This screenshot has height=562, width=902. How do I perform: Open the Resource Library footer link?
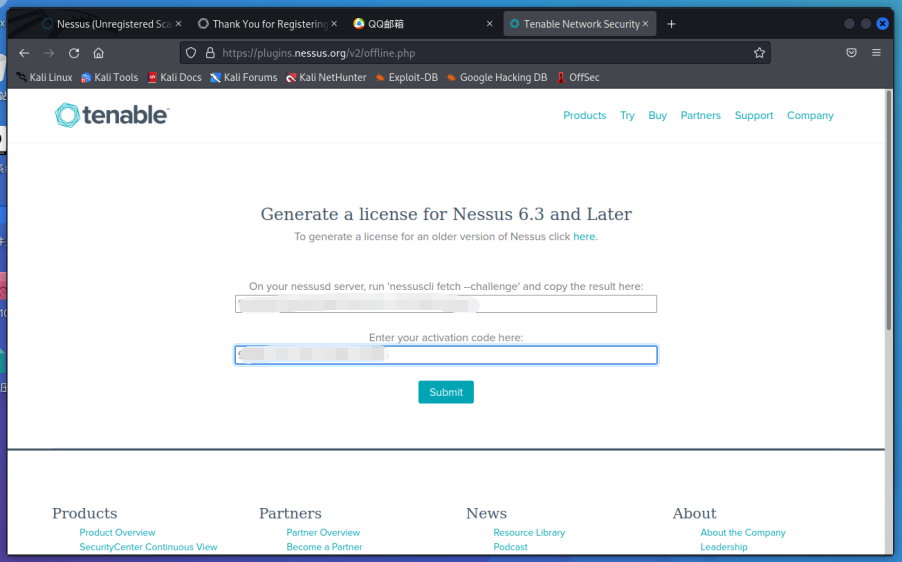(529, 533)
